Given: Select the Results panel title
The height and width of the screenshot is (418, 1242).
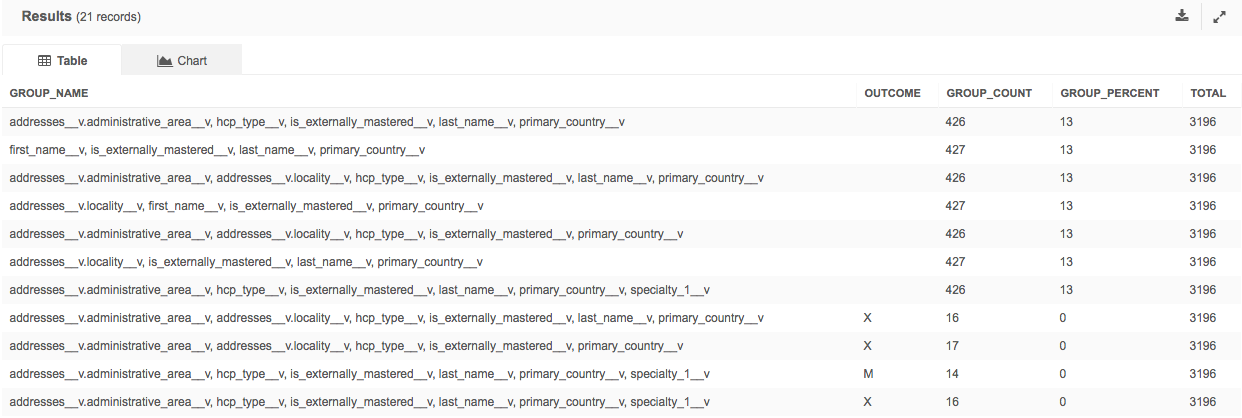Looking at the screenshot, I should [46, 17].
